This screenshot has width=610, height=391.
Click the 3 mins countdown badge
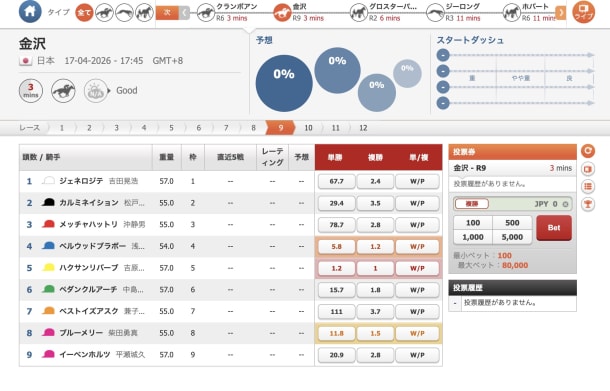(x=31, y=91)
